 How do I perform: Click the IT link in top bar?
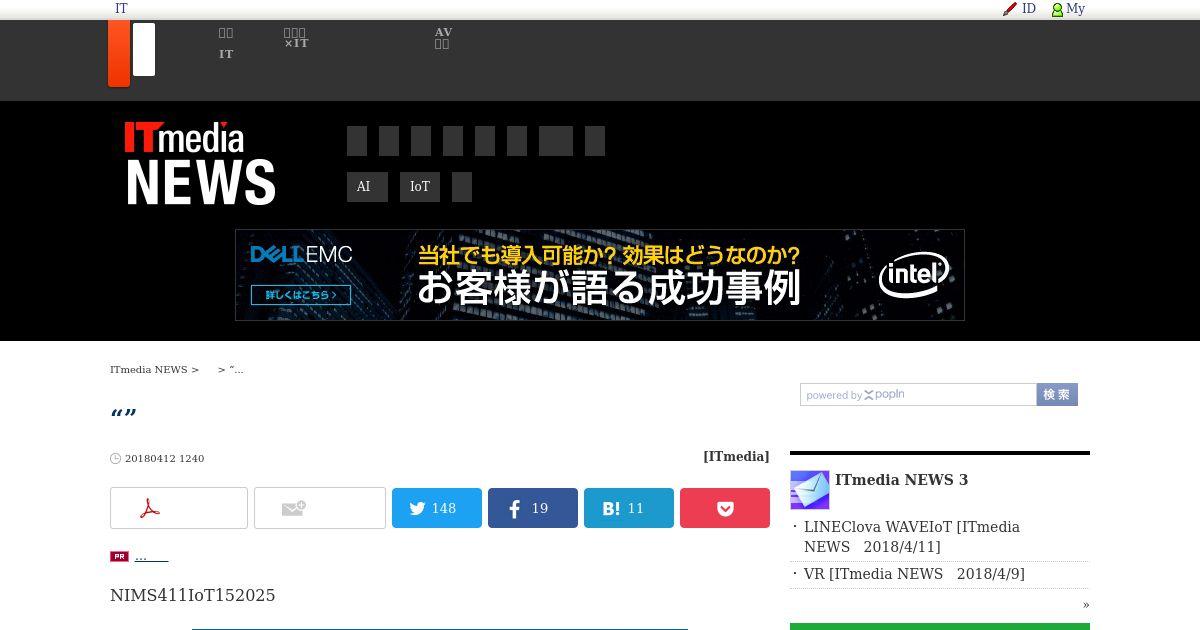click(121, 9)
